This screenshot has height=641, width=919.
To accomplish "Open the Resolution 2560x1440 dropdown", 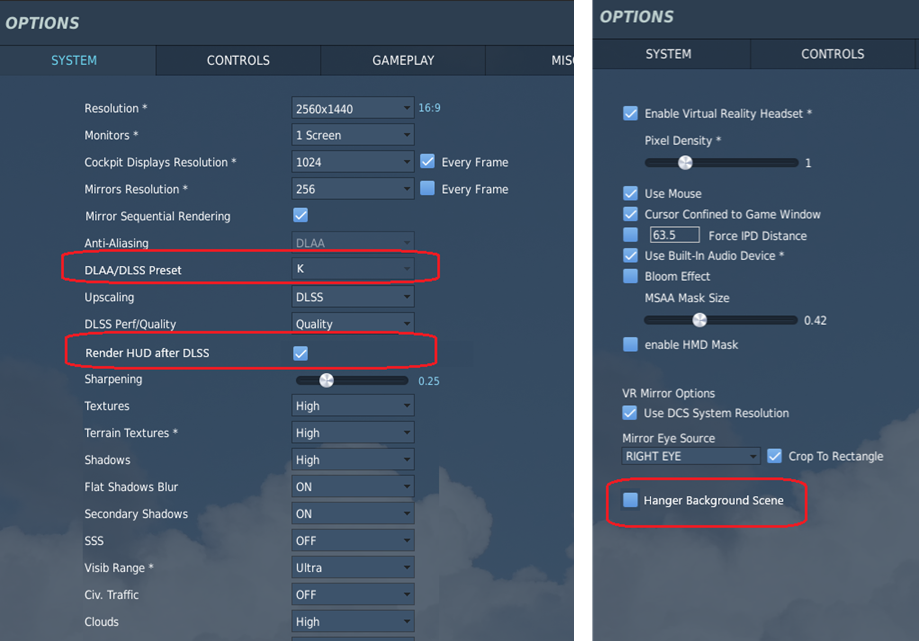I will point(353,108).
